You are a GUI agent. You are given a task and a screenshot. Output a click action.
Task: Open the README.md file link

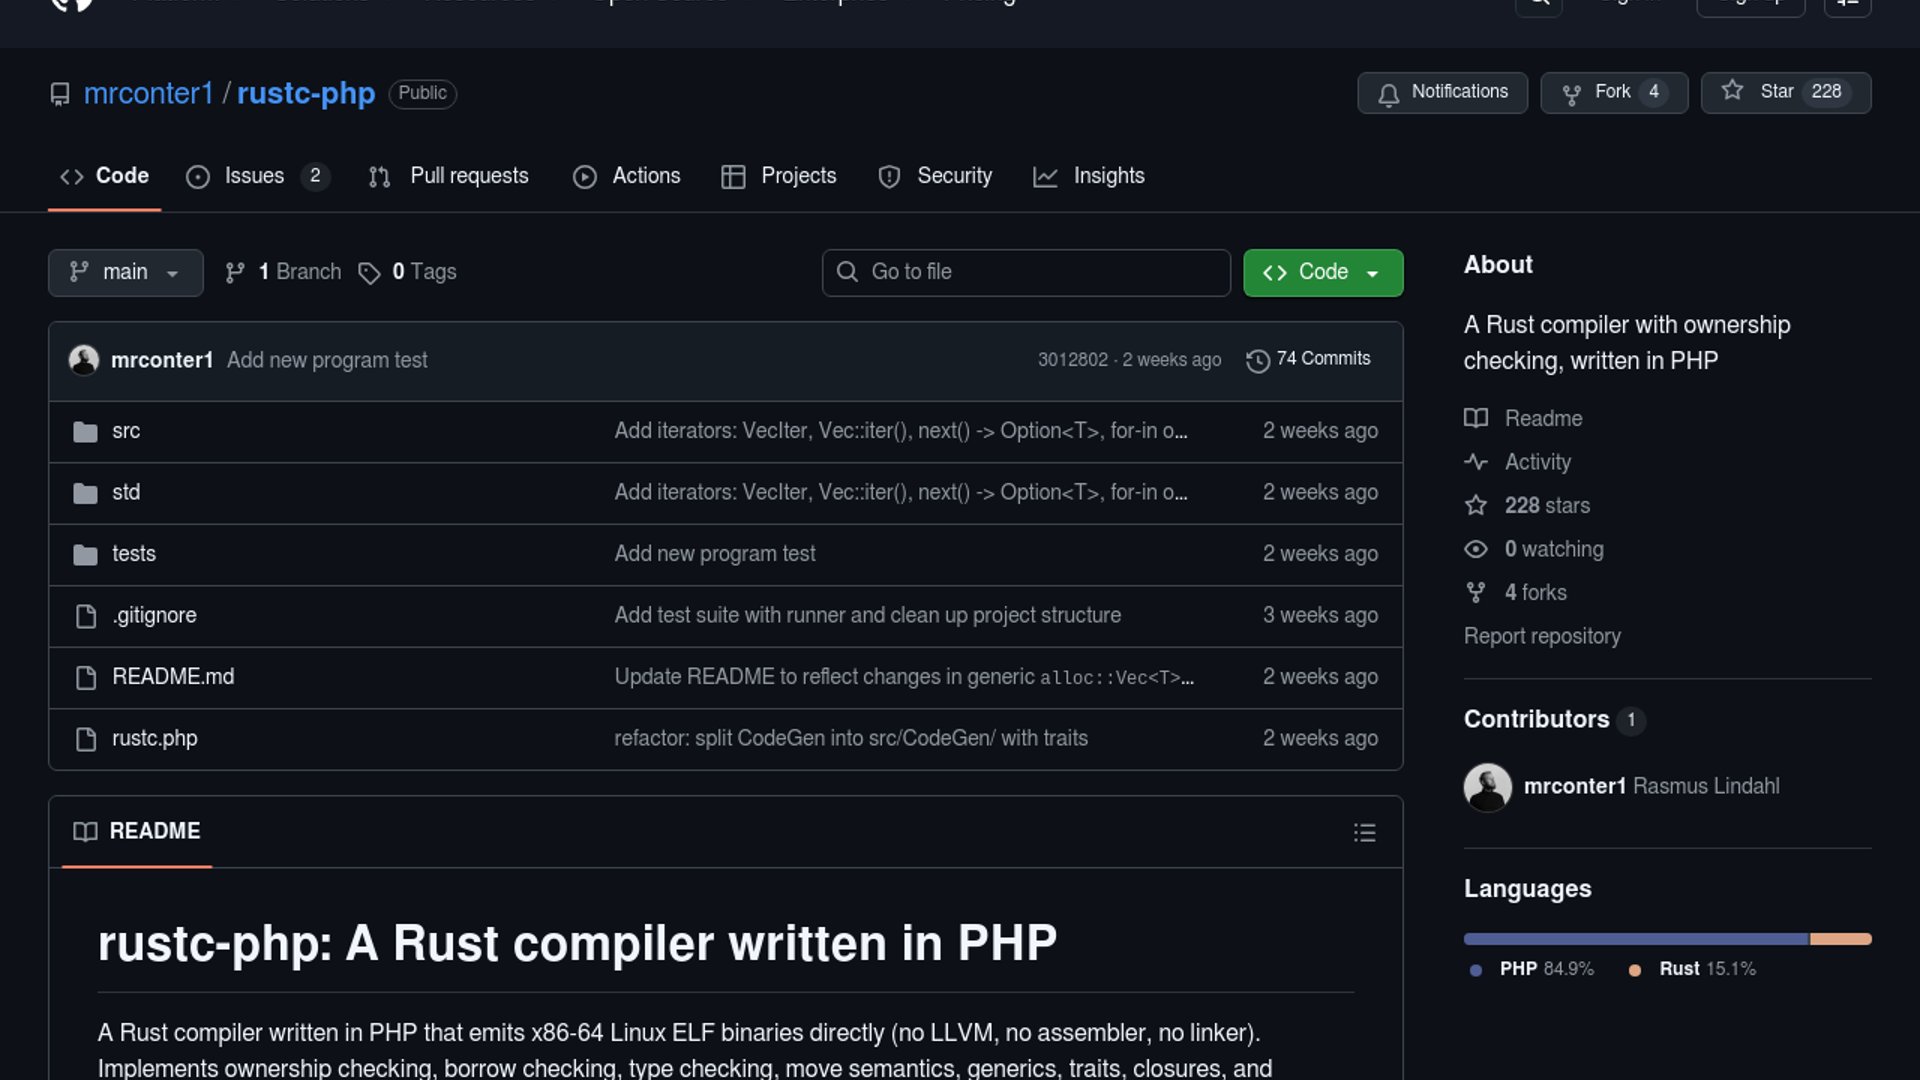173,677
